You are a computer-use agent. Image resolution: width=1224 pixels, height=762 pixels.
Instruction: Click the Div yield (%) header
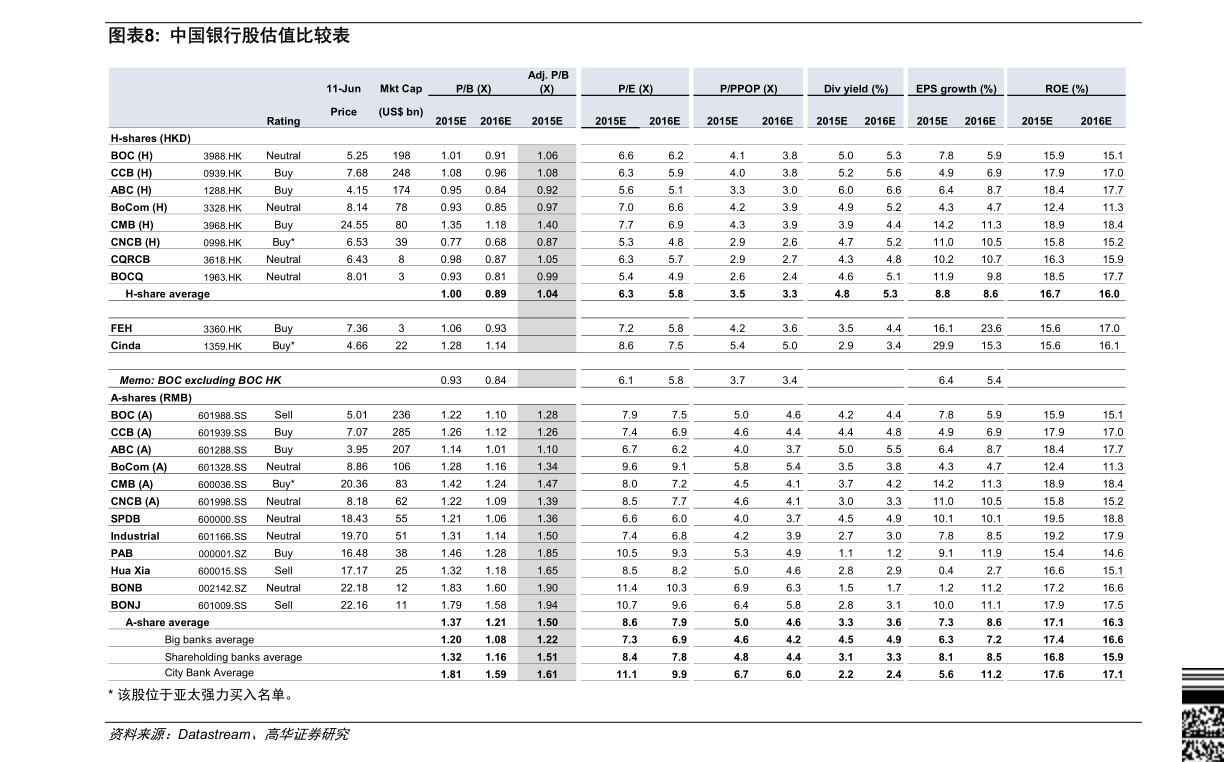855,89
